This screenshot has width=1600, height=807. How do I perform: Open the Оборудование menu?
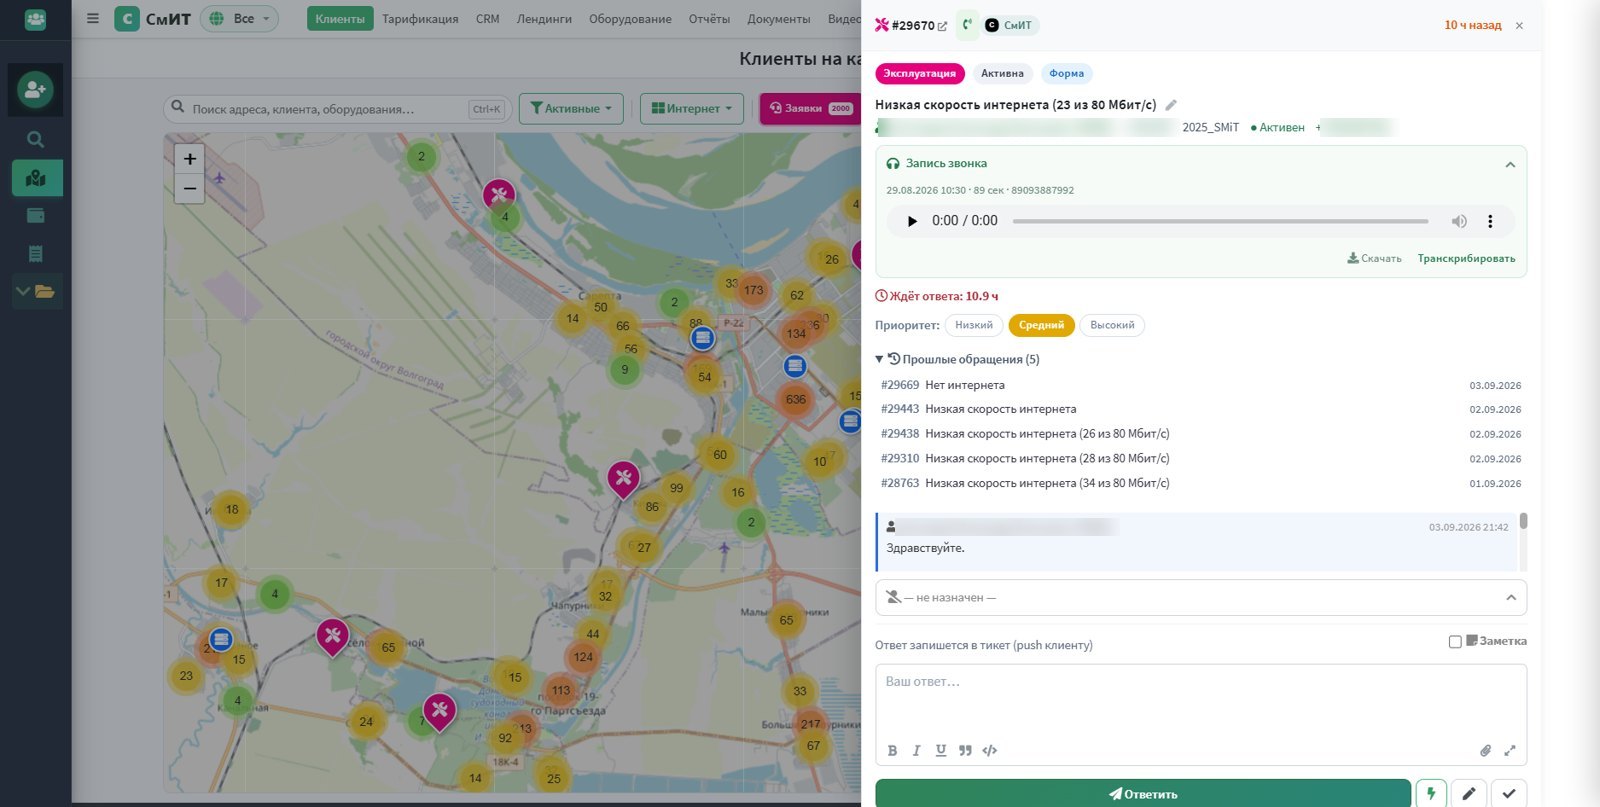point(630,19)
